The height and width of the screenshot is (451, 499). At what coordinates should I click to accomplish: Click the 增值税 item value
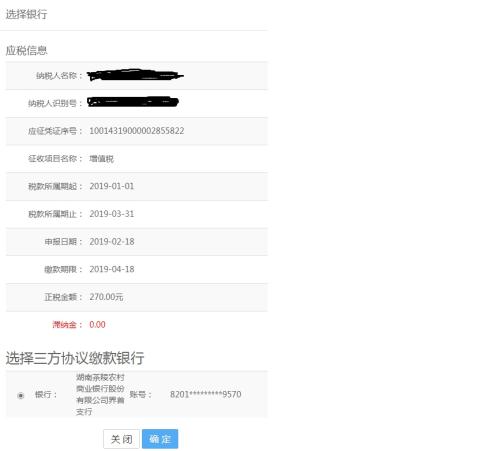(101, 159)
